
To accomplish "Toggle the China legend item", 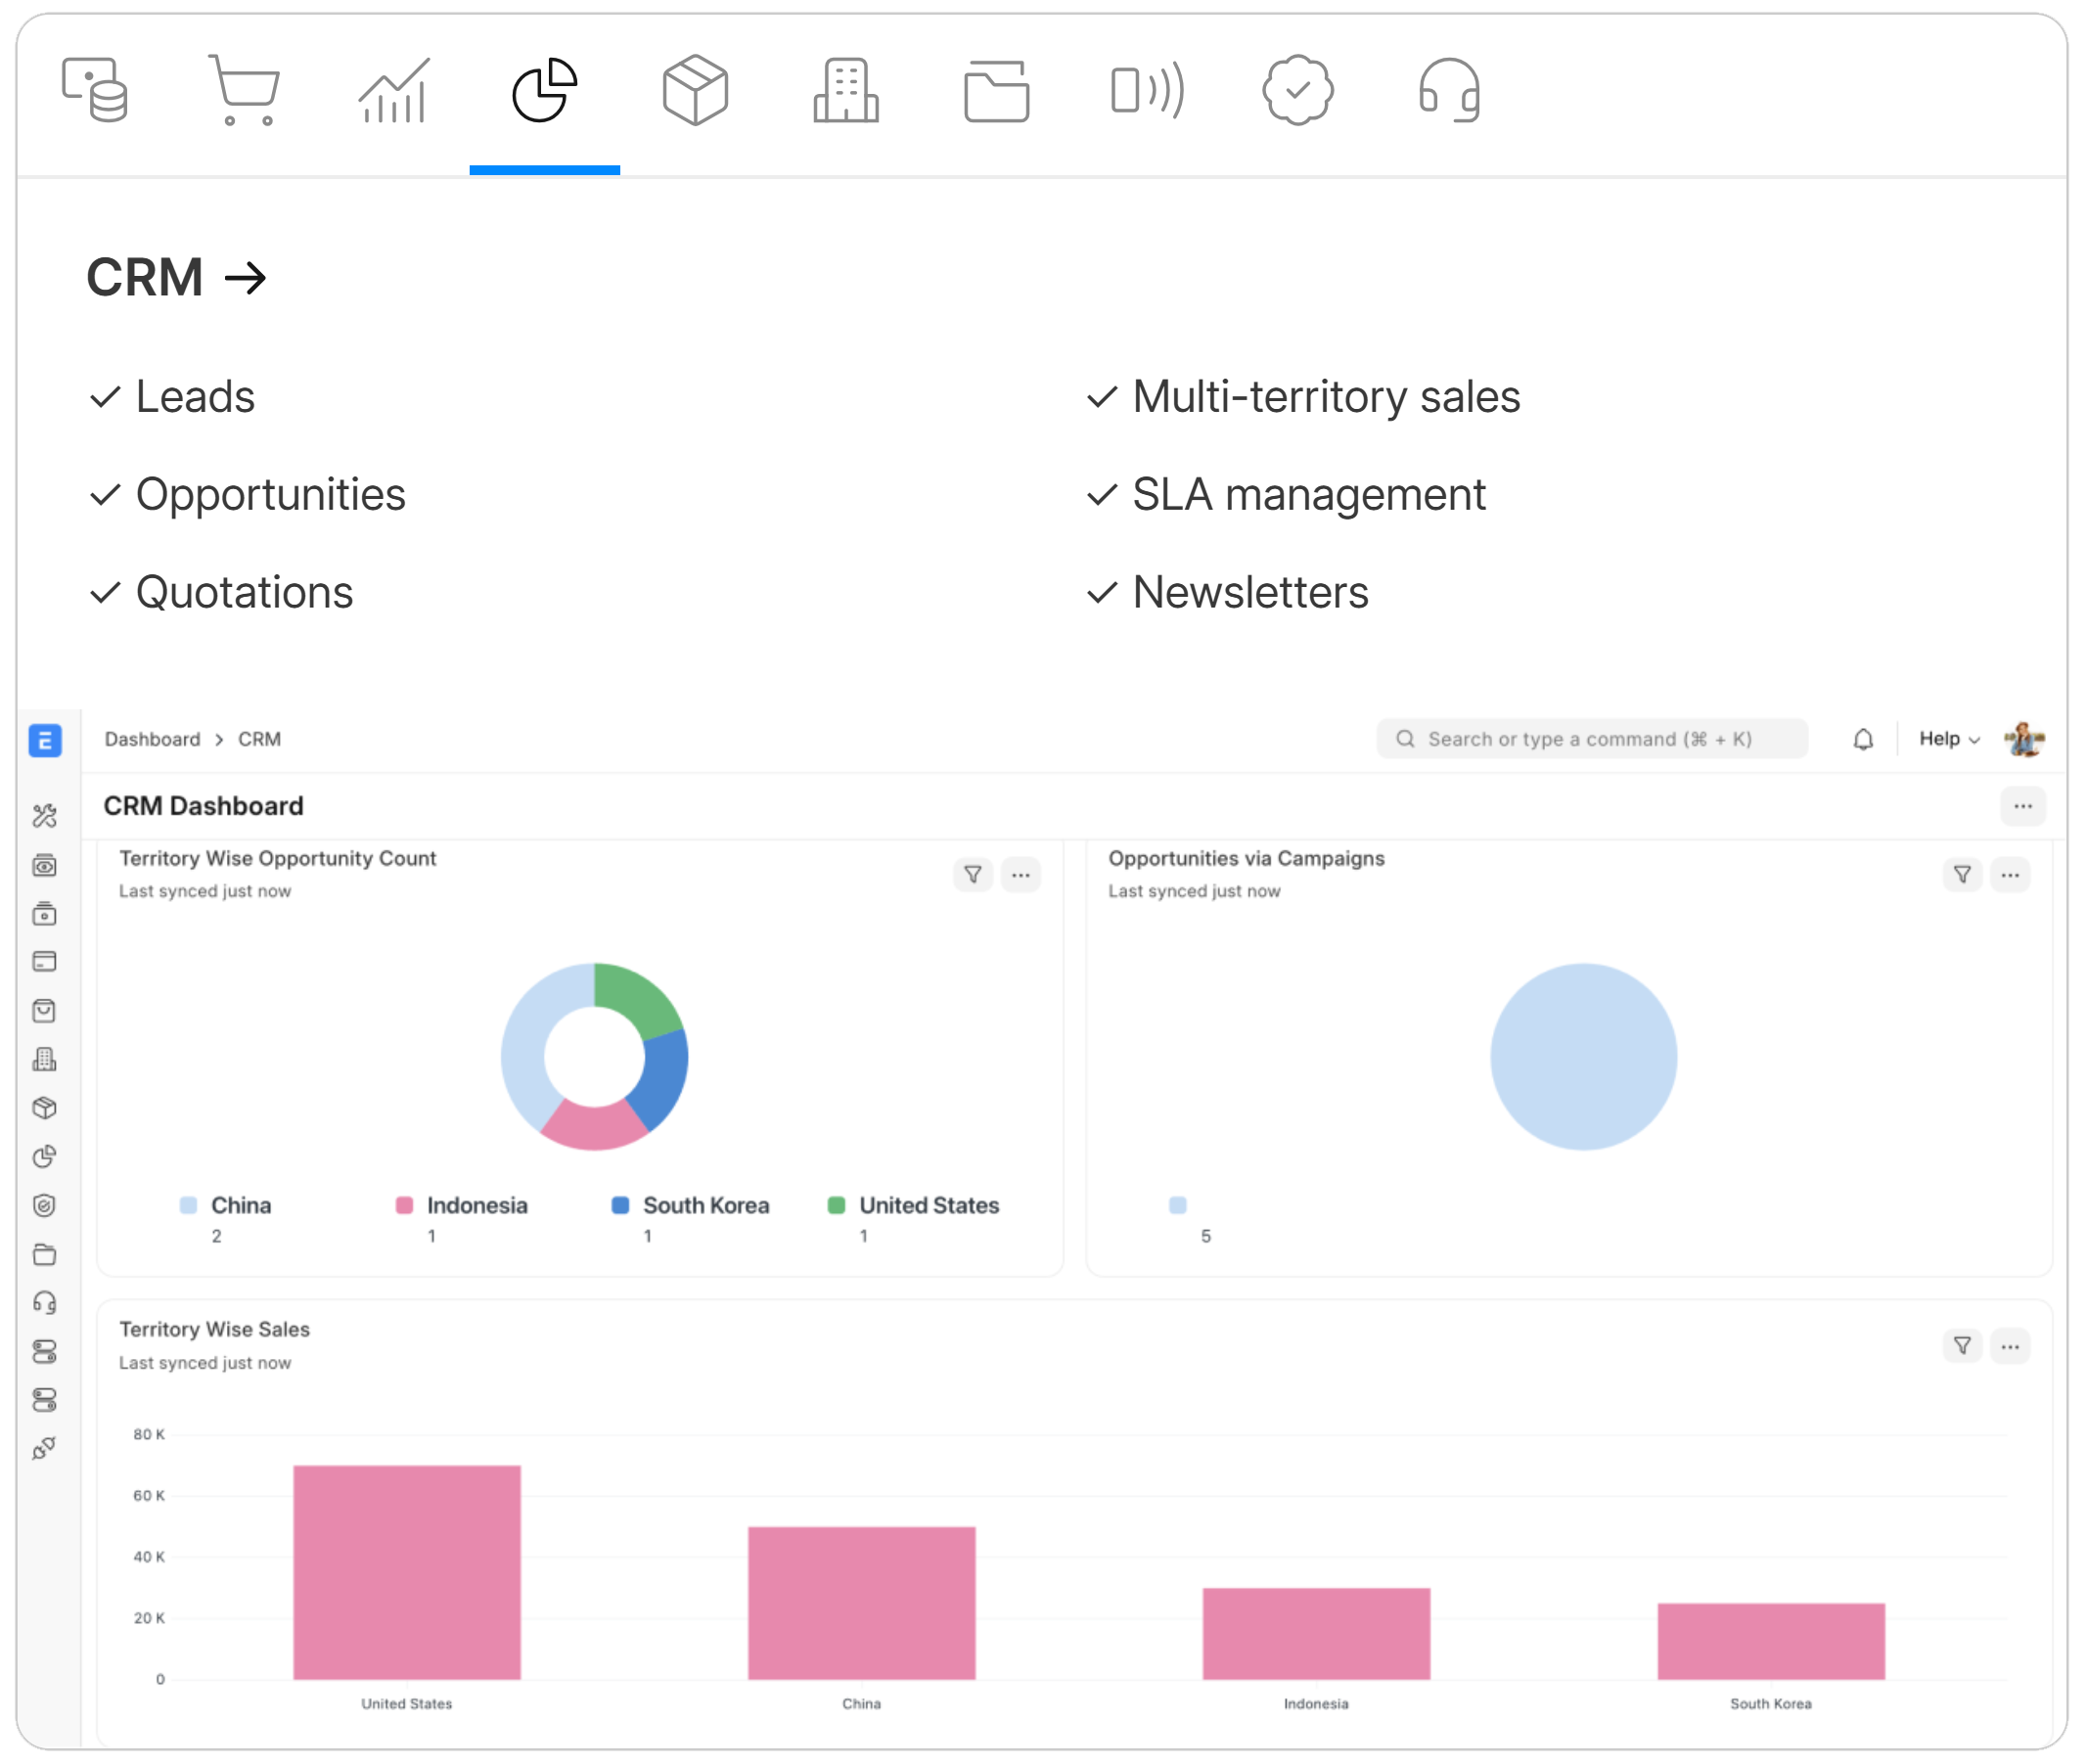I will 240,1205.
